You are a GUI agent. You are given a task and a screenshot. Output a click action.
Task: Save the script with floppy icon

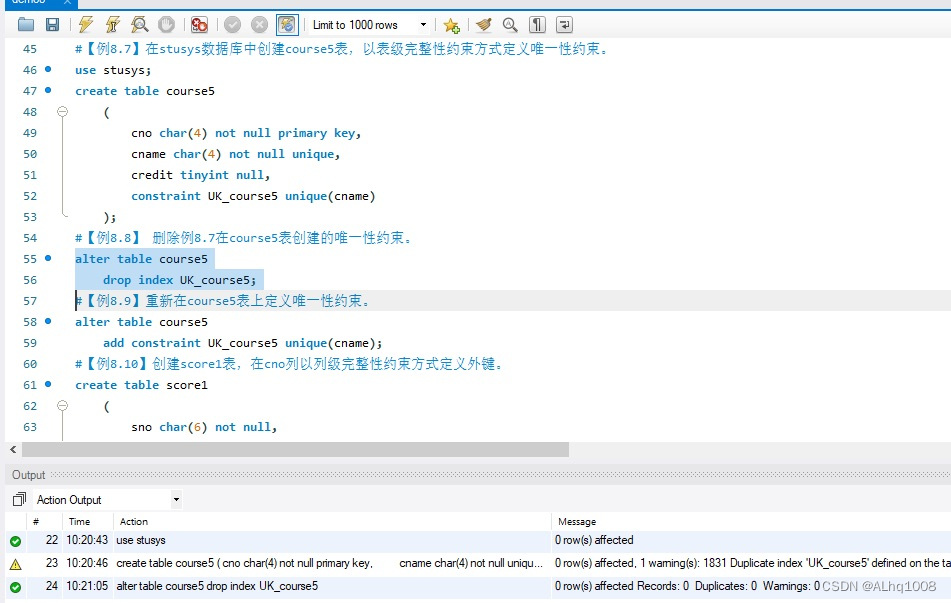pos(53,25)
